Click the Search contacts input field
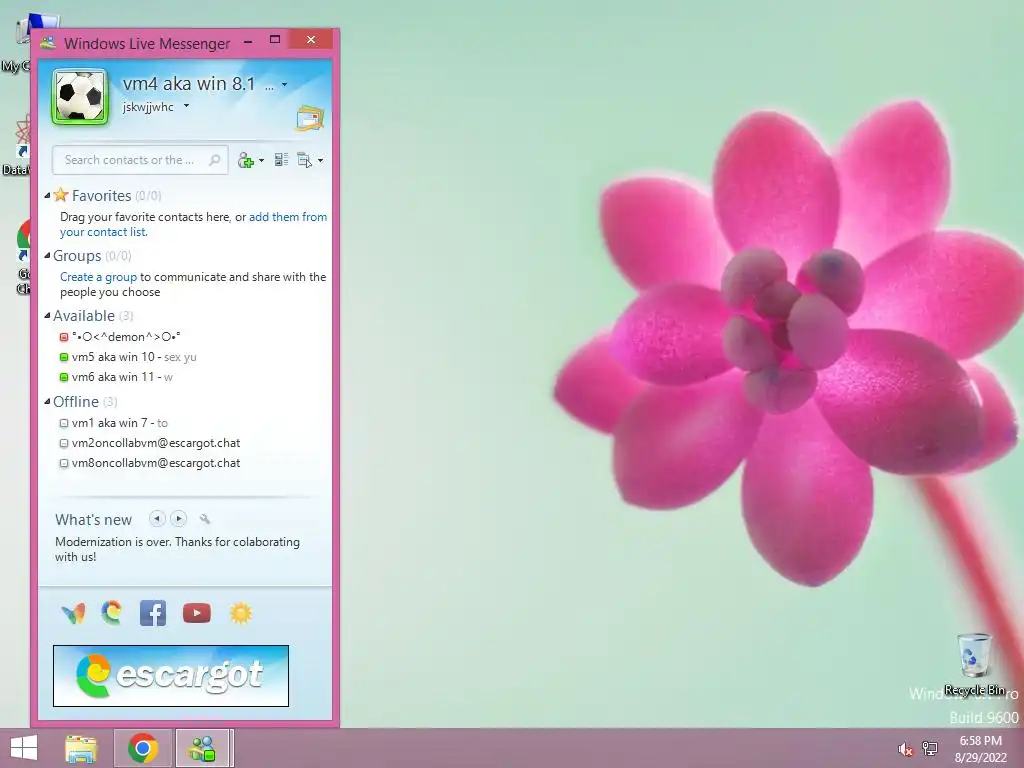1024x768 pixels. 140,160
